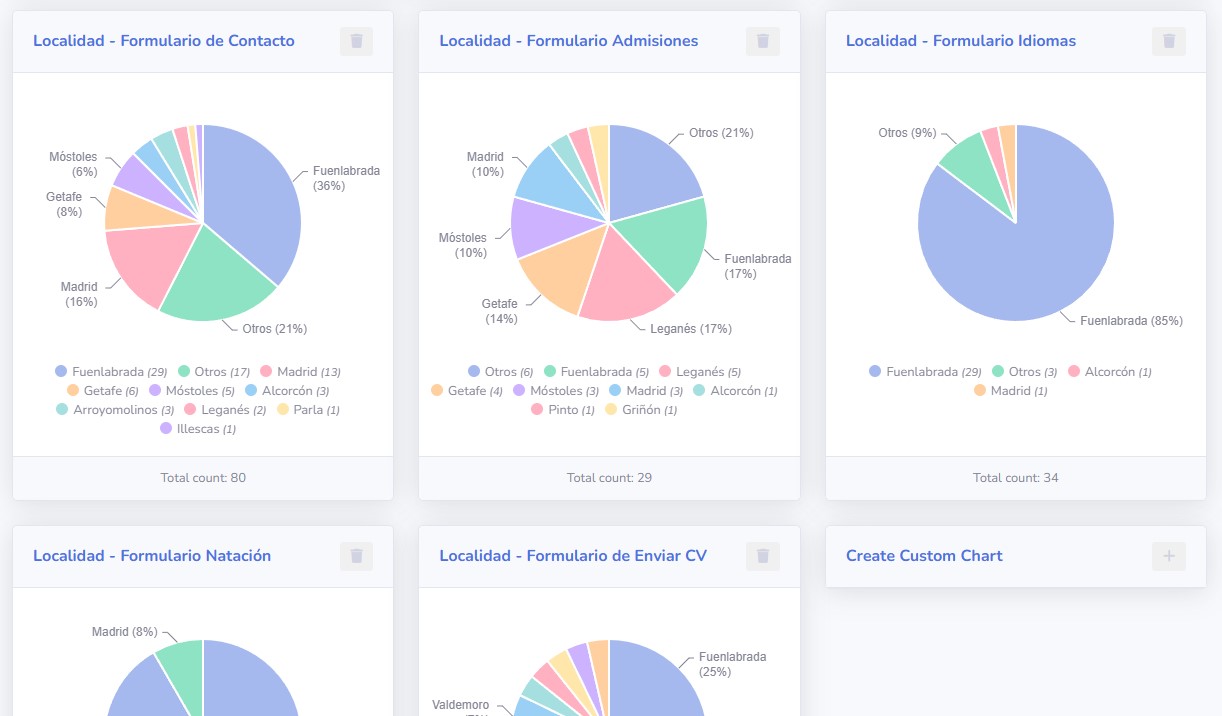Remove the Formulario Idiomas chart

(x=1168, y=41)
